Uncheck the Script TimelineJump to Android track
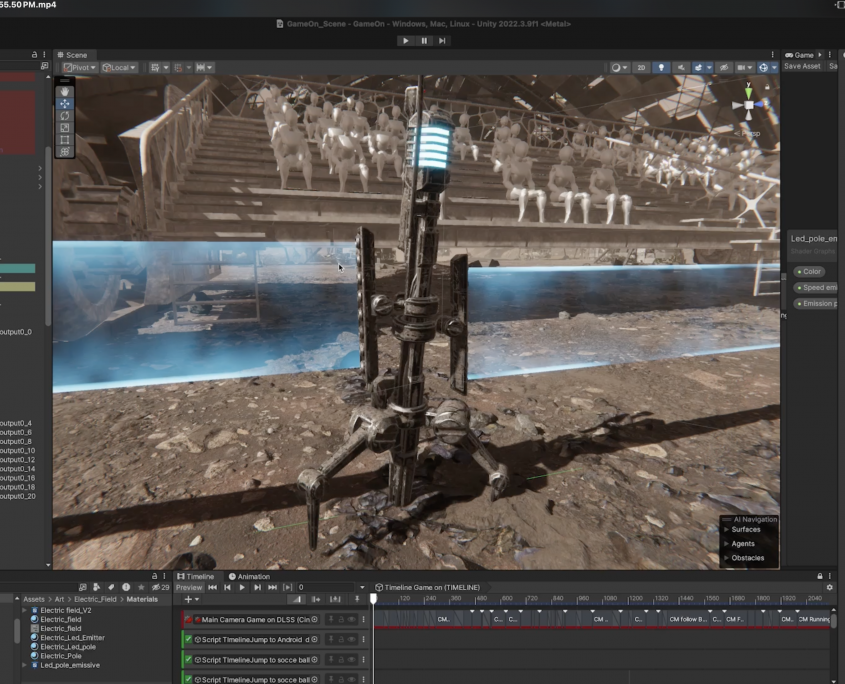This screenshot has height=684, width=845. (188, 639)
